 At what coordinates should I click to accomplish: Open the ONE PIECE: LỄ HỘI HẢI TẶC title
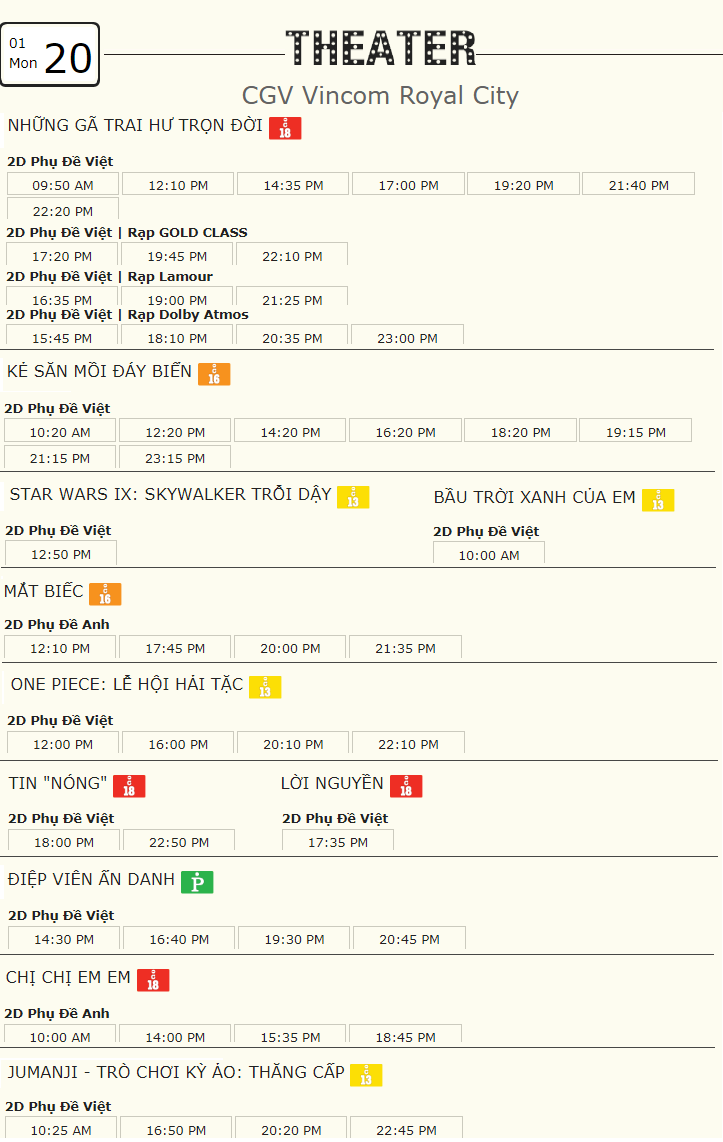point(127,684)
